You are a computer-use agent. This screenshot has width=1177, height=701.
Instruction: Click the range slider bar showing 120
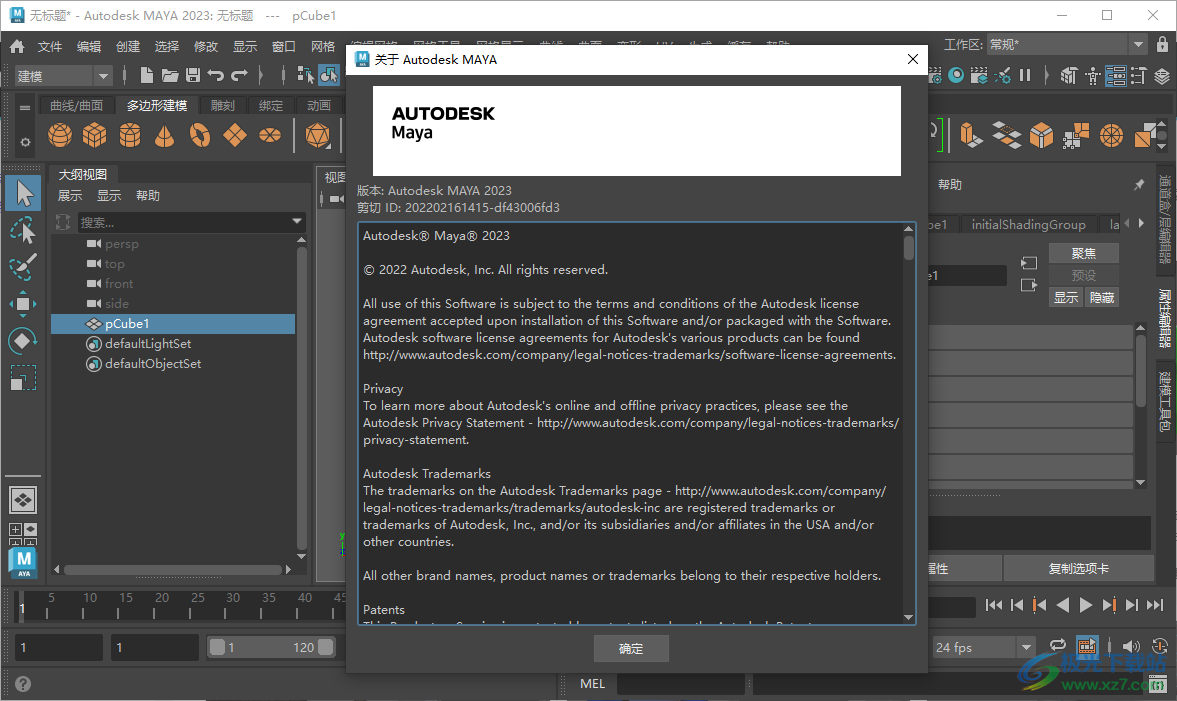(x=271, y=647)
